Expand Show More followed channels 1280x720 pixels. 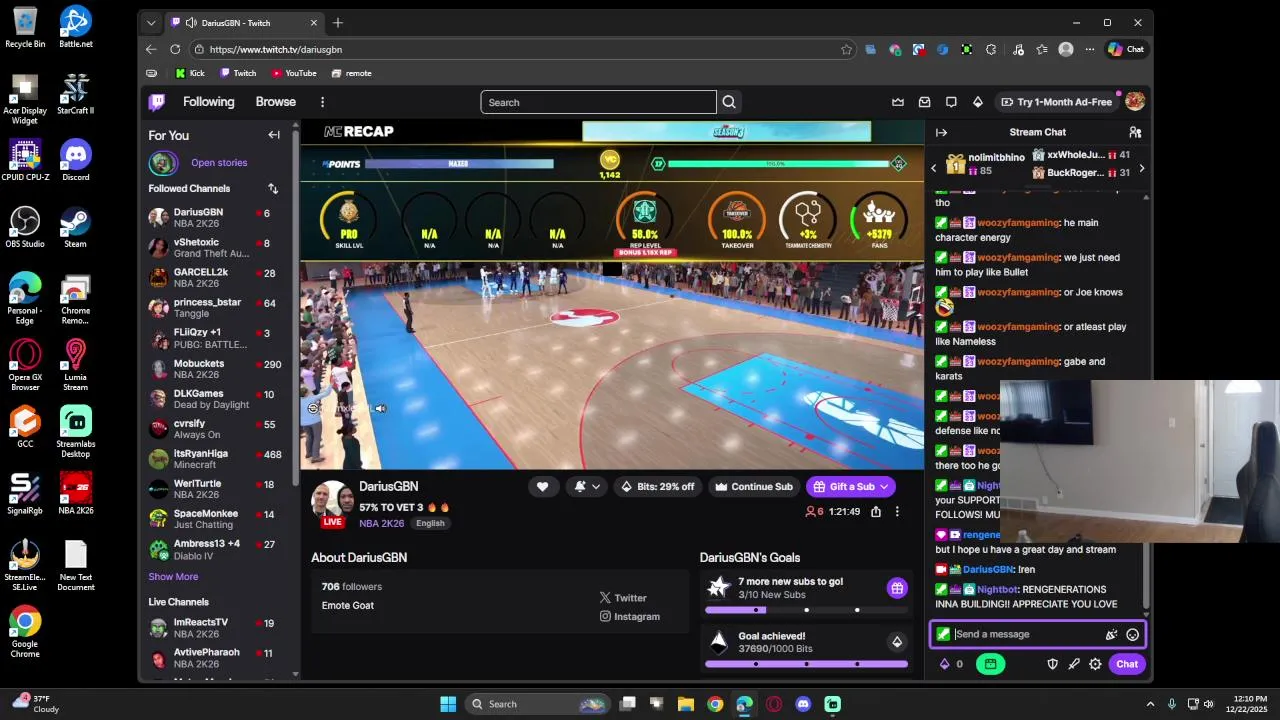pyautogui.click(x=173, y=577)
